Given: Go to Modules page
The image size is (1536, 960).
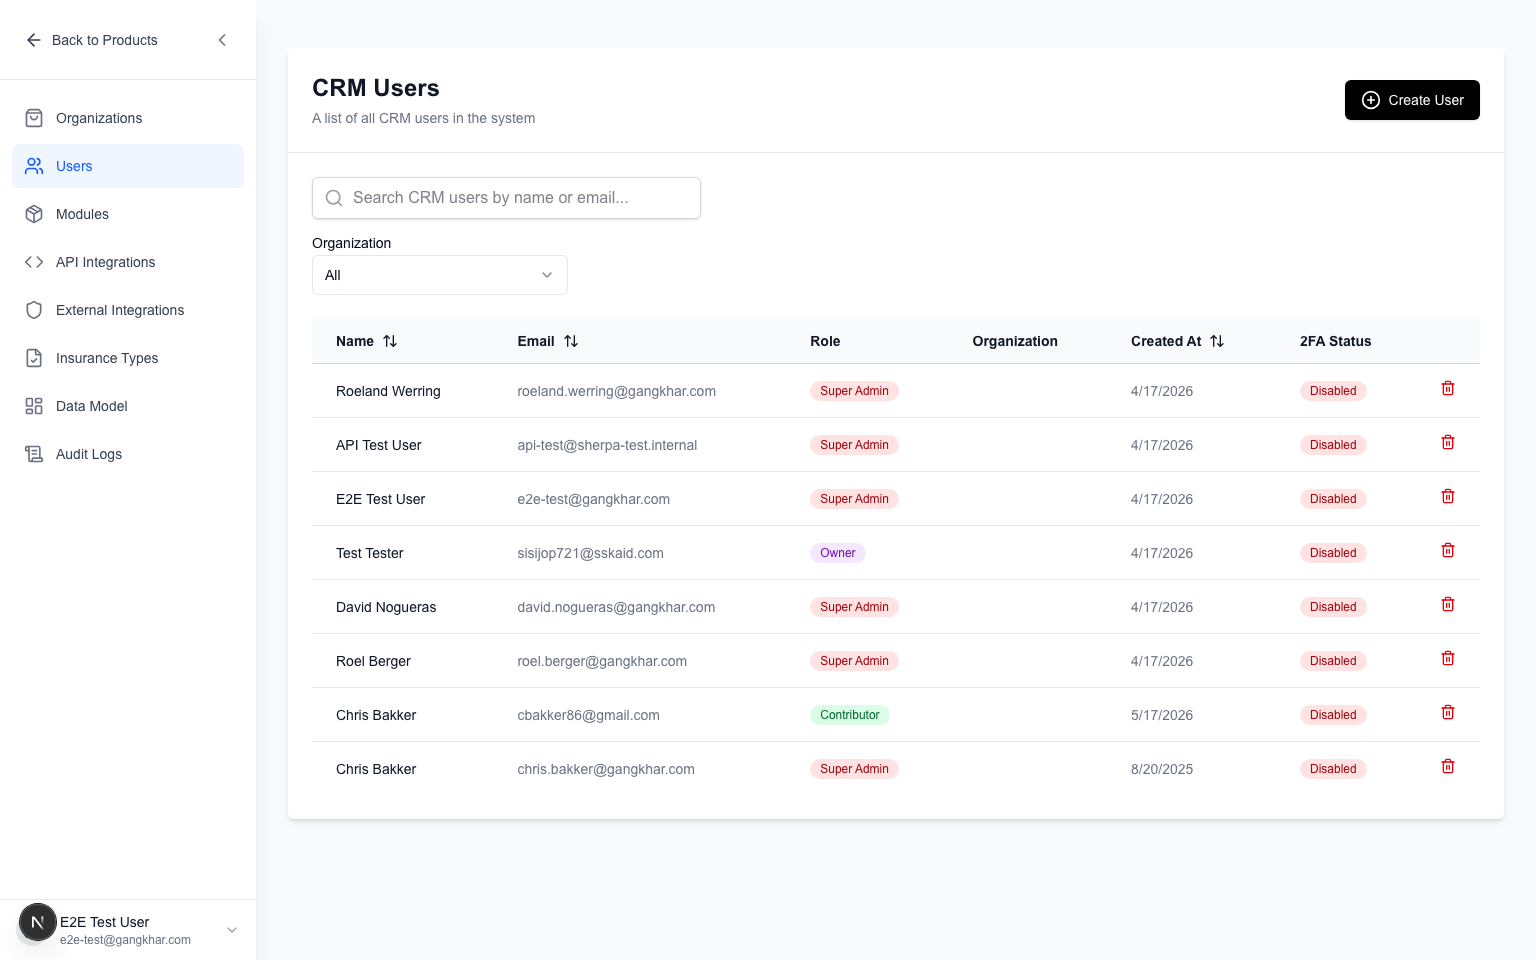Looking at the screenshot, I should (x=128, y=214).
